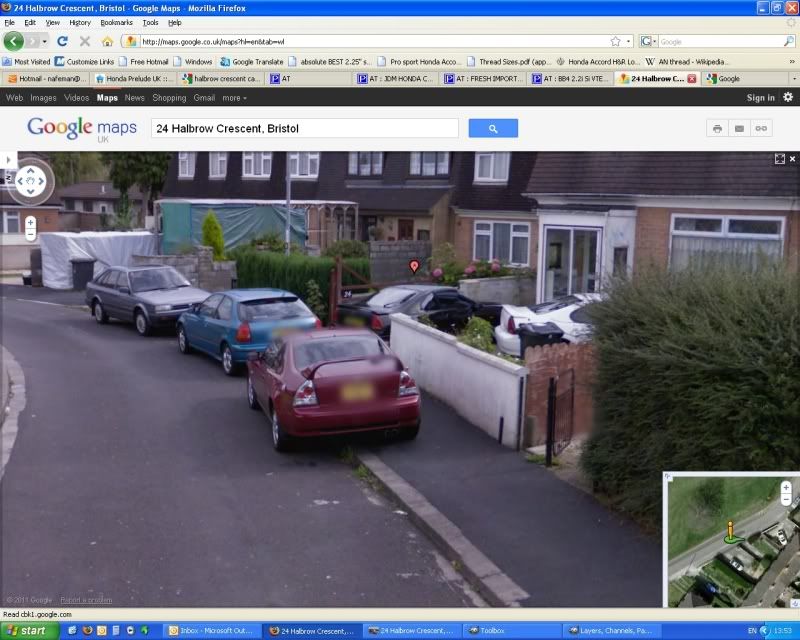800x640 pixels.
Task: Zoom in on Street View with plus
Action: (31, 223)
